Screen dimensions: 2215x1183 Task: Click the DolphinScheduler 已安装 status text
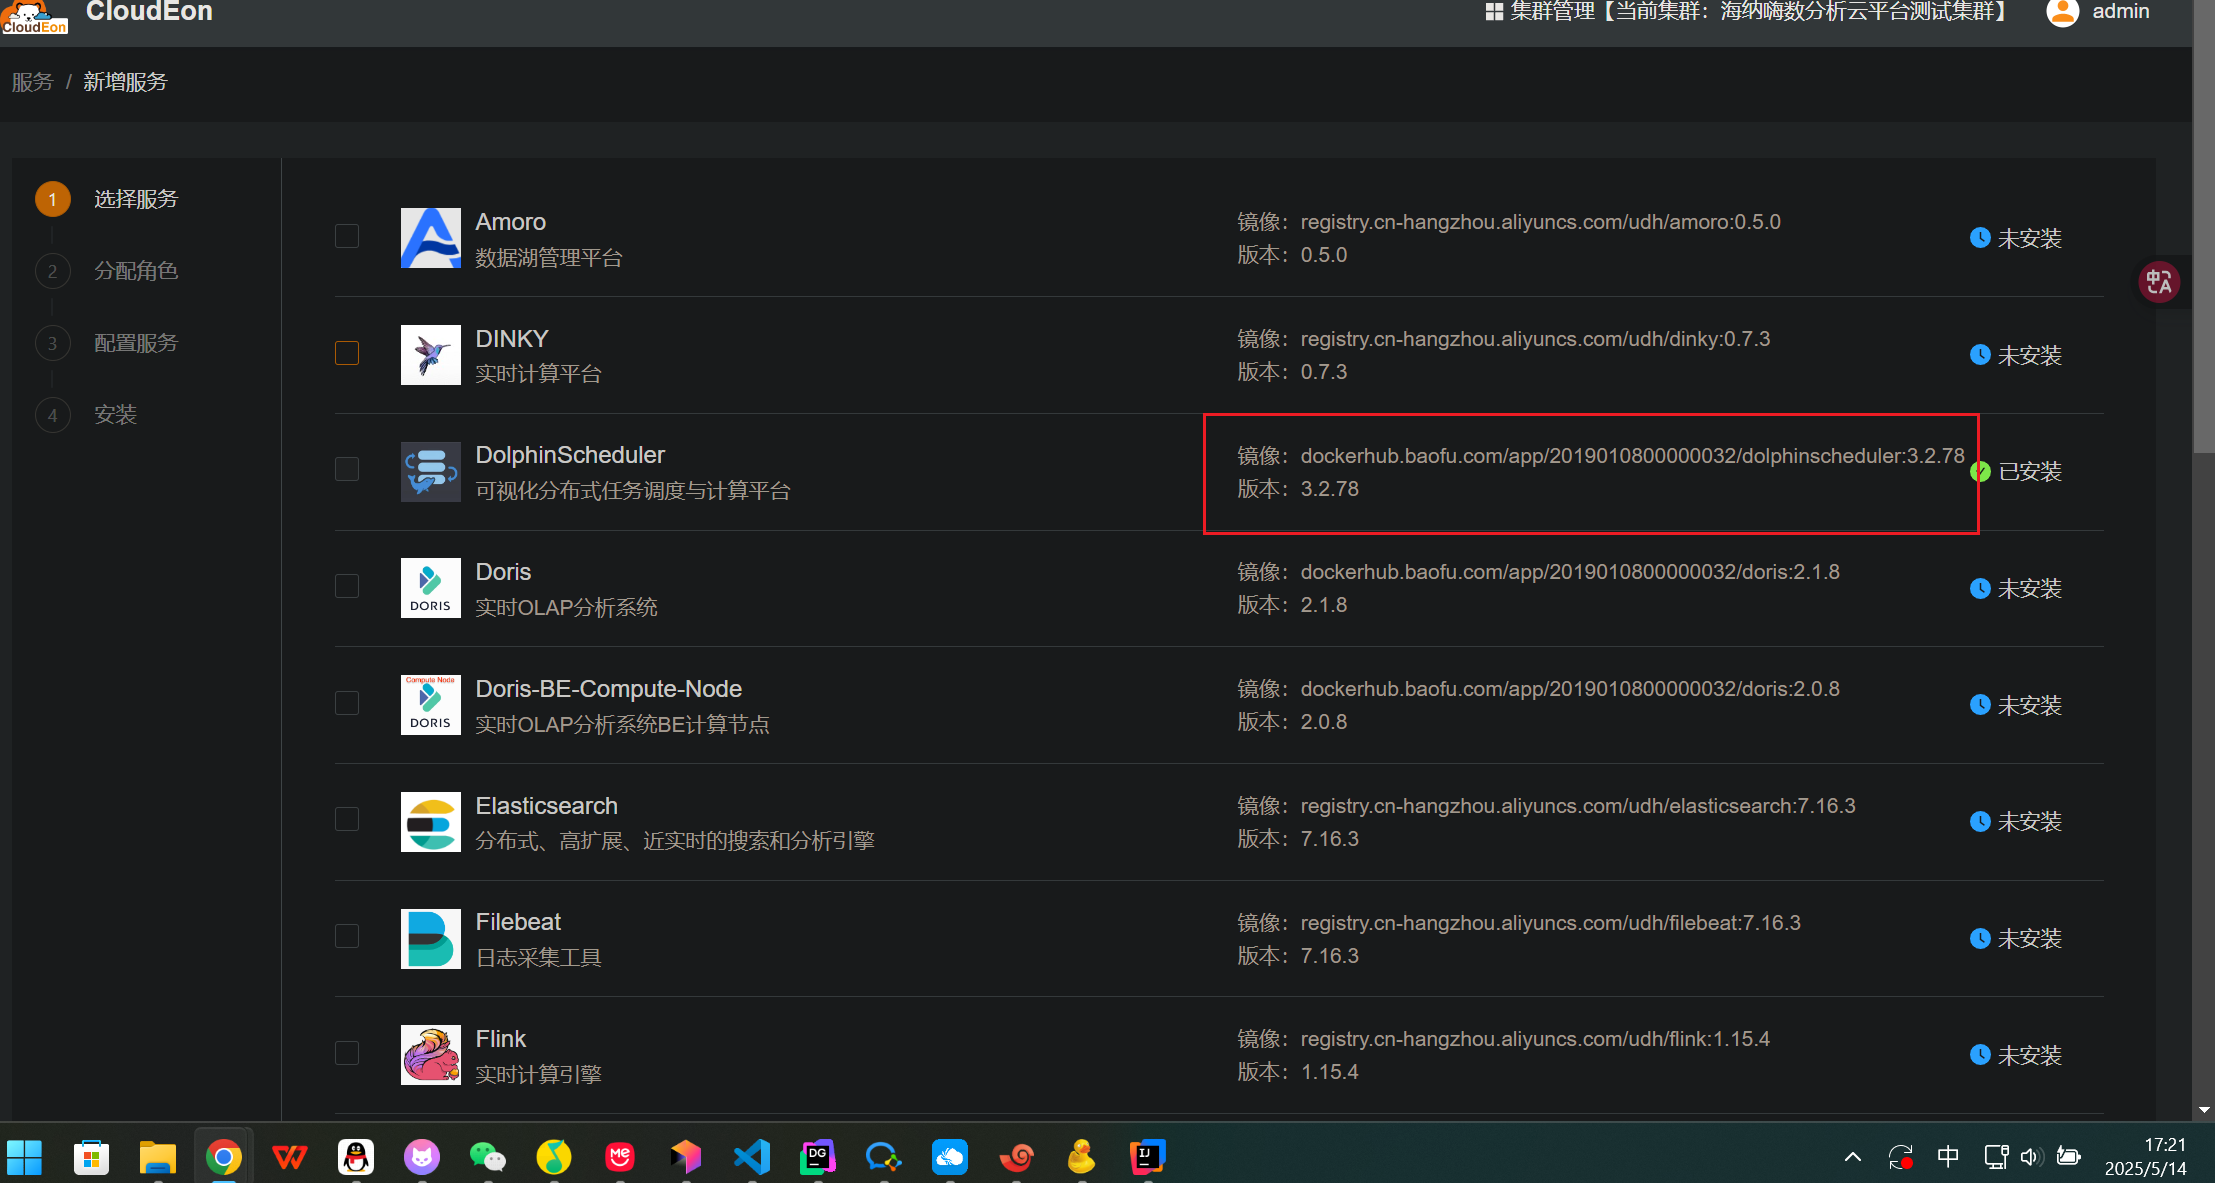point(2030,472)
